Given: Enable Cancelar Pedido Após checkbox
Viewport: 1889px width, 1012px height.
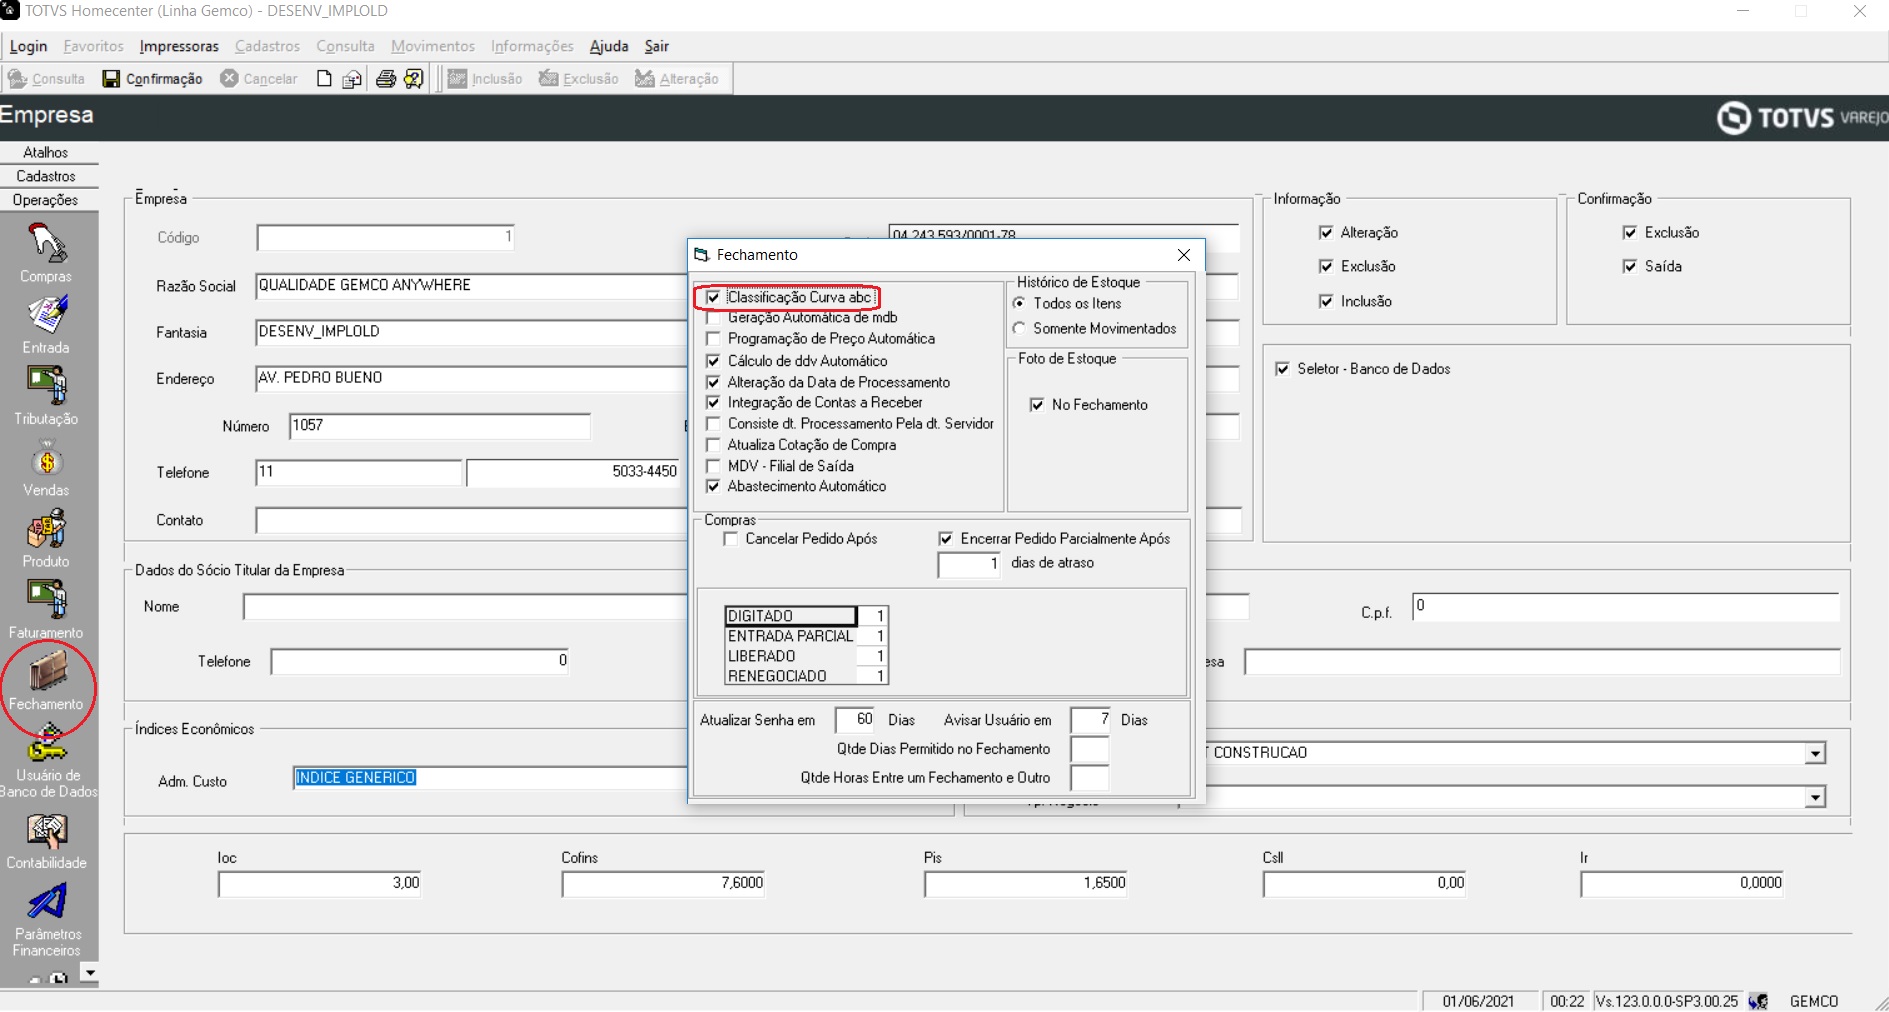Looking at the screenshot, I should [731, 539].
